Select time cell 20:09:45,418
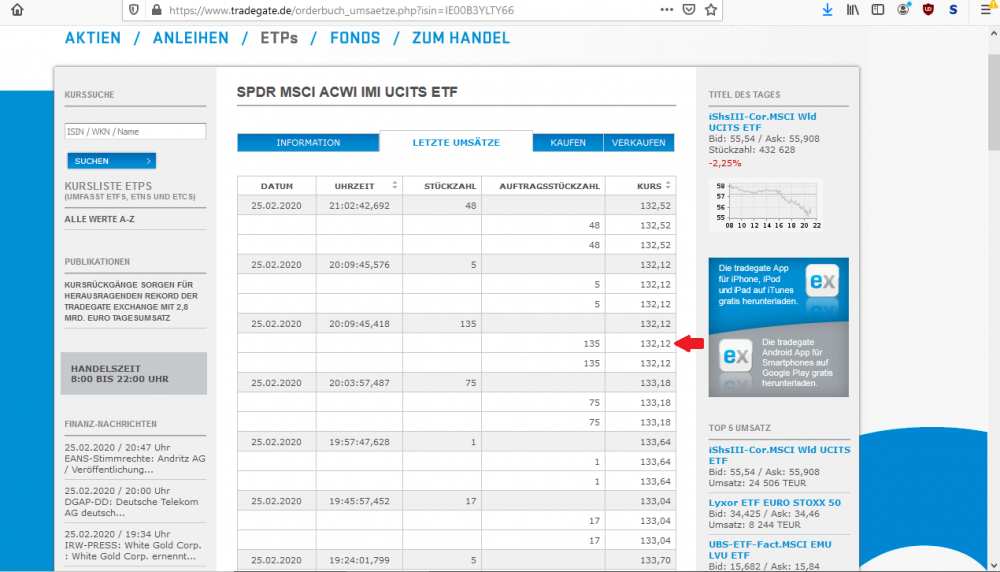 click(359, 324)
